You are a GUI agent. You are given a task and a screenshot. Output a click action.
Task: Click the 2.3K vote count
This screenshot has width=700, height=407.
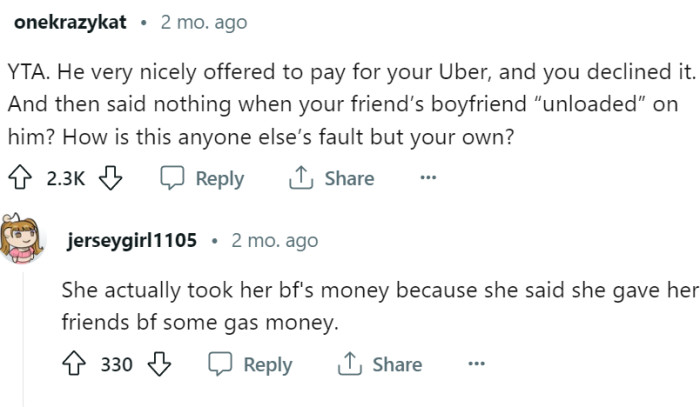[x=68, y=178]
